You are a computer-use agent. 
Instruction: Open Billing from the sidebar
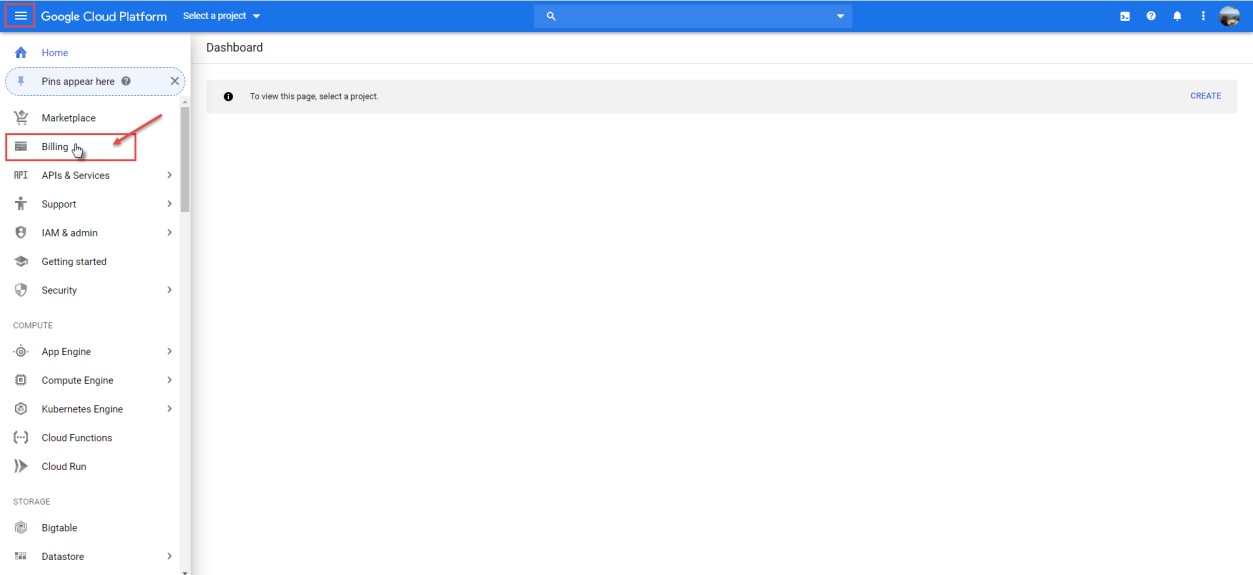click(55, 147)
